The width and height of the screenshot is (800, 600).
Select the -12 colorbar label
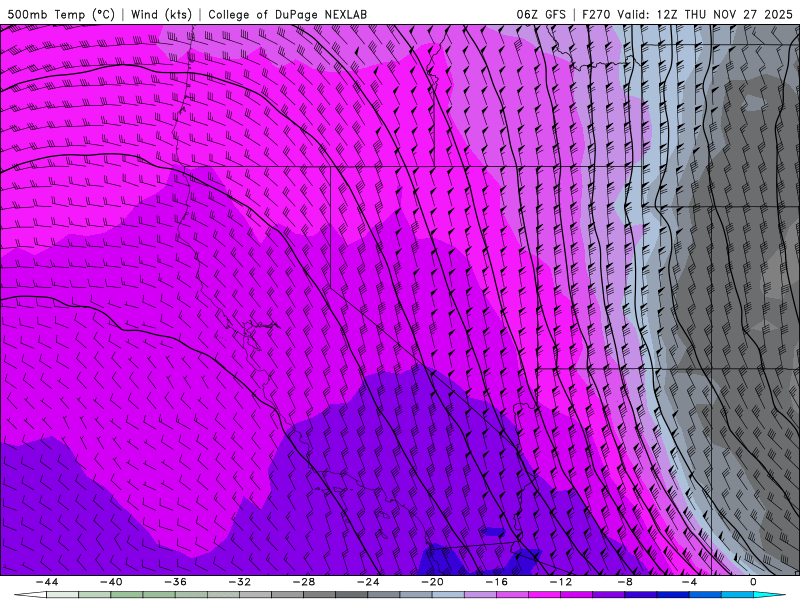pyautogui.click(x=561, y=582)
